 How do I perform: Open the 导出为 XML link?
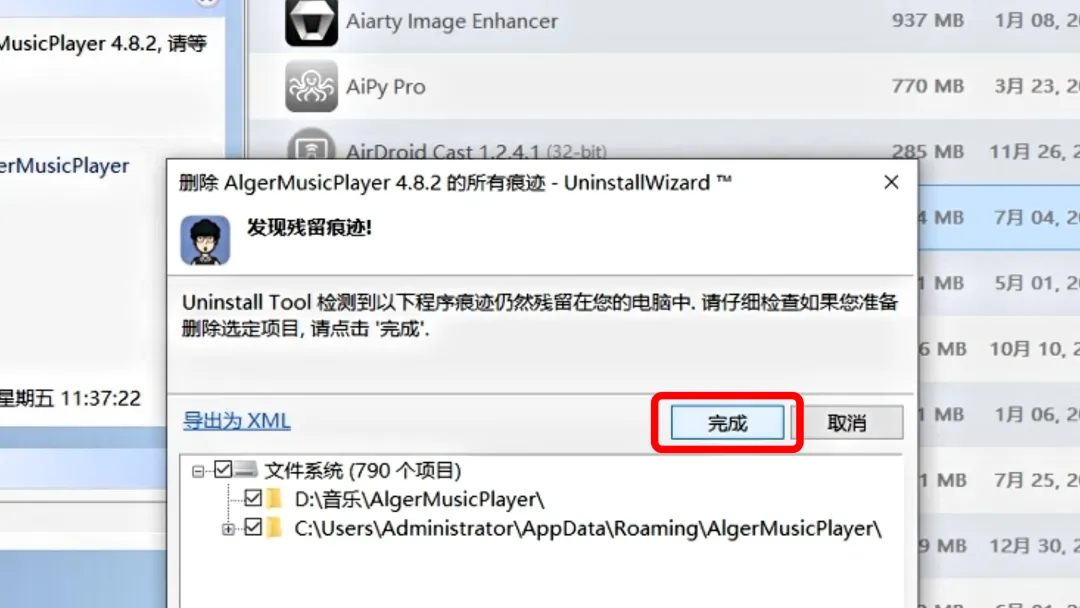pyautogui.click(x=236, y=421)
